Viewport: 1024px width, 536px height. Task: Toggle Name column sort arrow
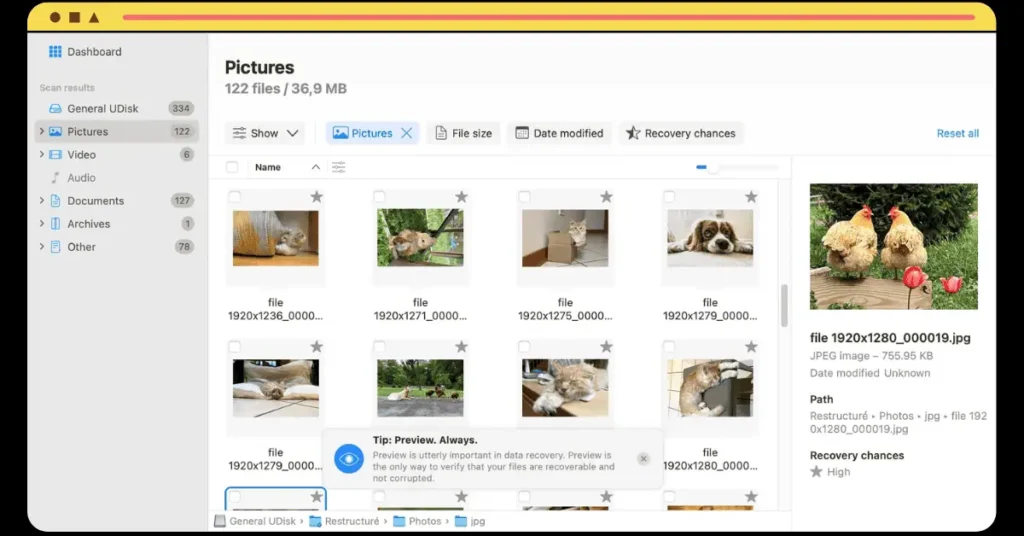point(316,167)
